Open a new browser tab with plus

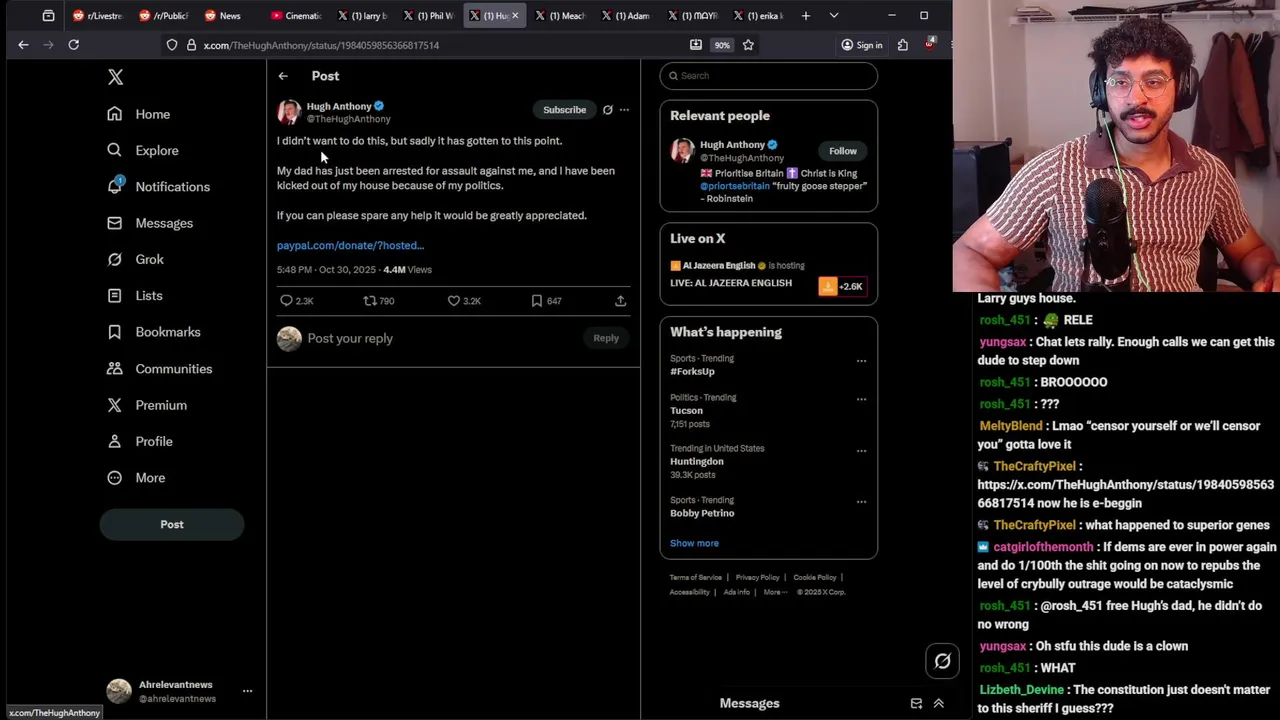[806, 16]
